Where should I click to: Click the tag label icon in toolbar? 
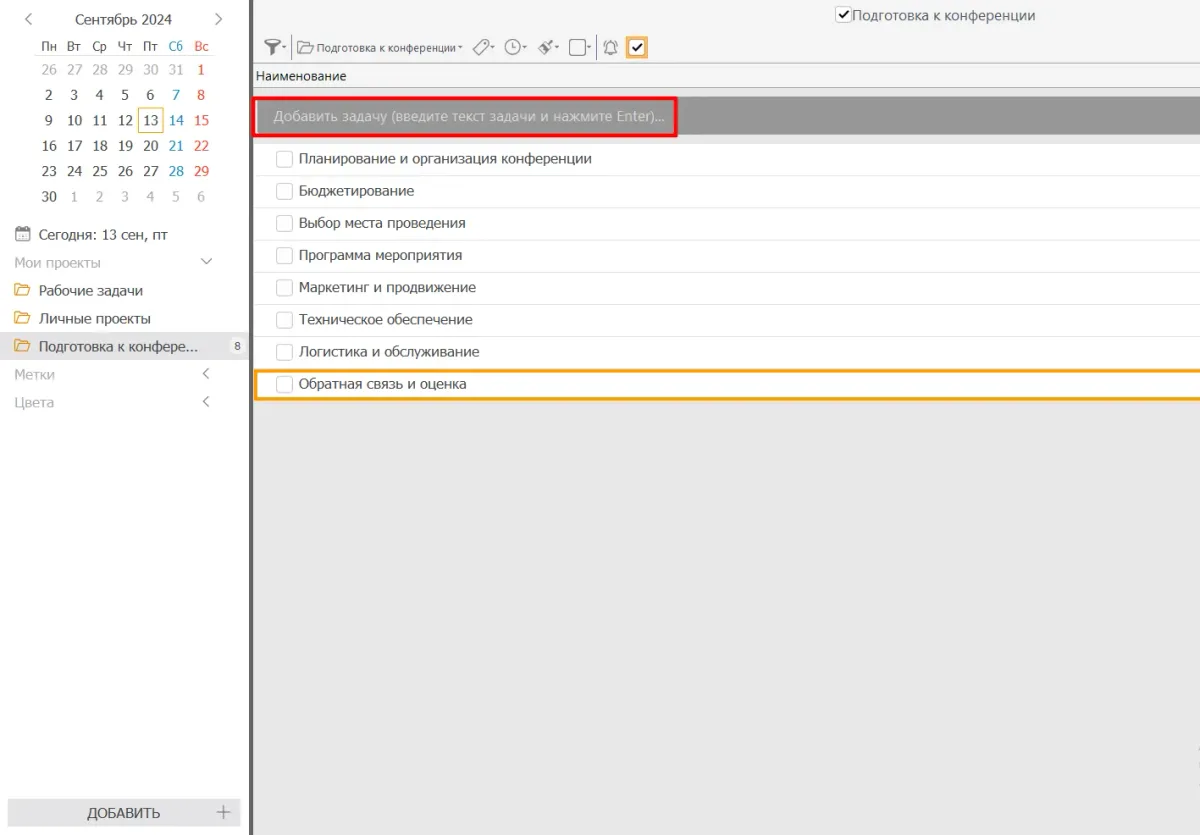482,47
